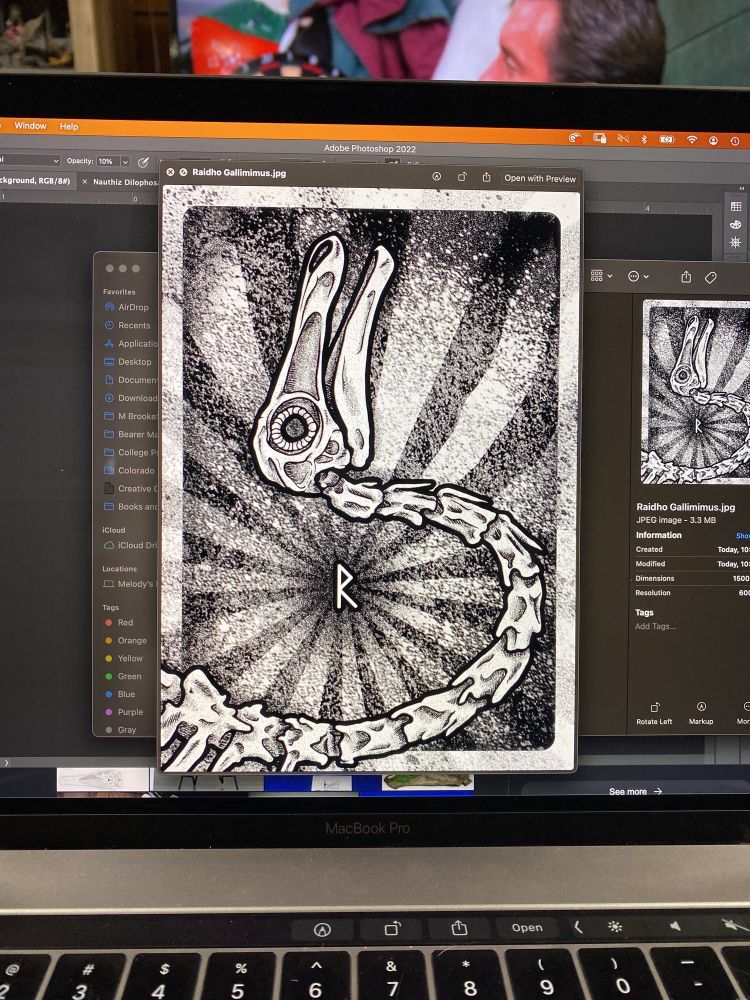The width and height of the screenshot is (750, 1000).
Task: Click Finder toolbar Share icon
Action: click(x=686, y=277)
